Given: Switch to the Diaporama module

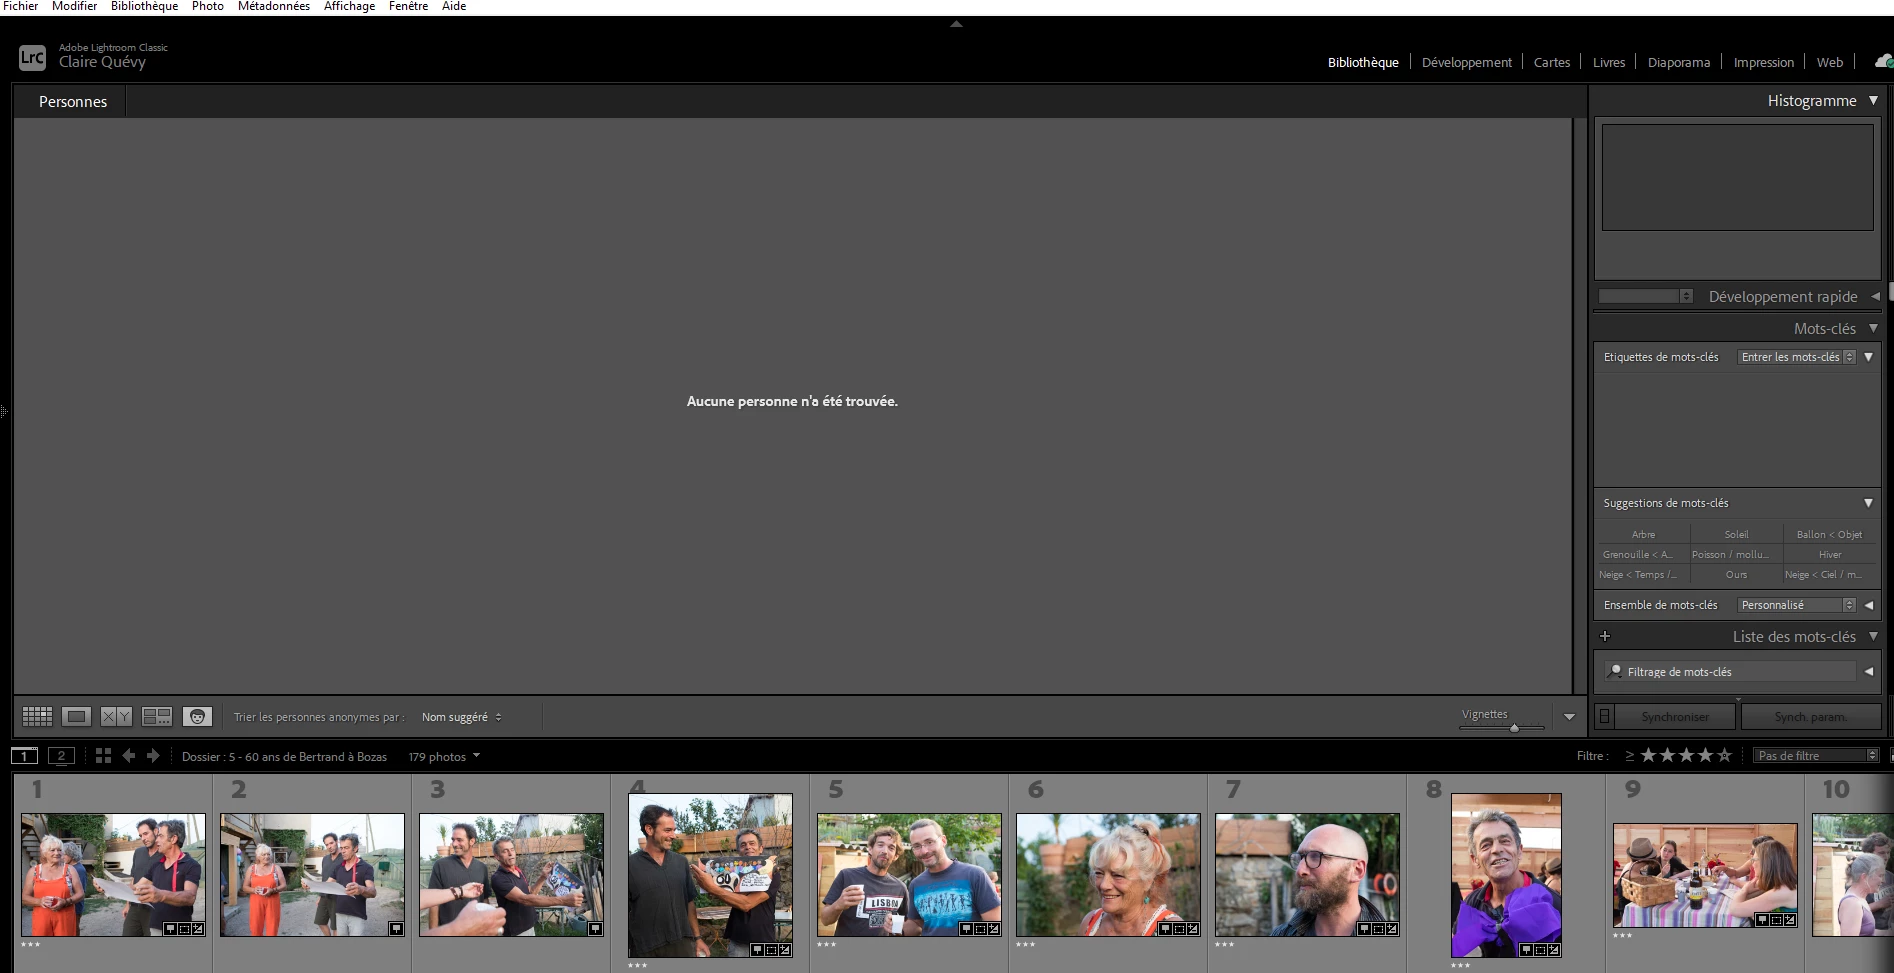Looking at the screenshot, I should pyautogui.click(x=1679, y=62).
